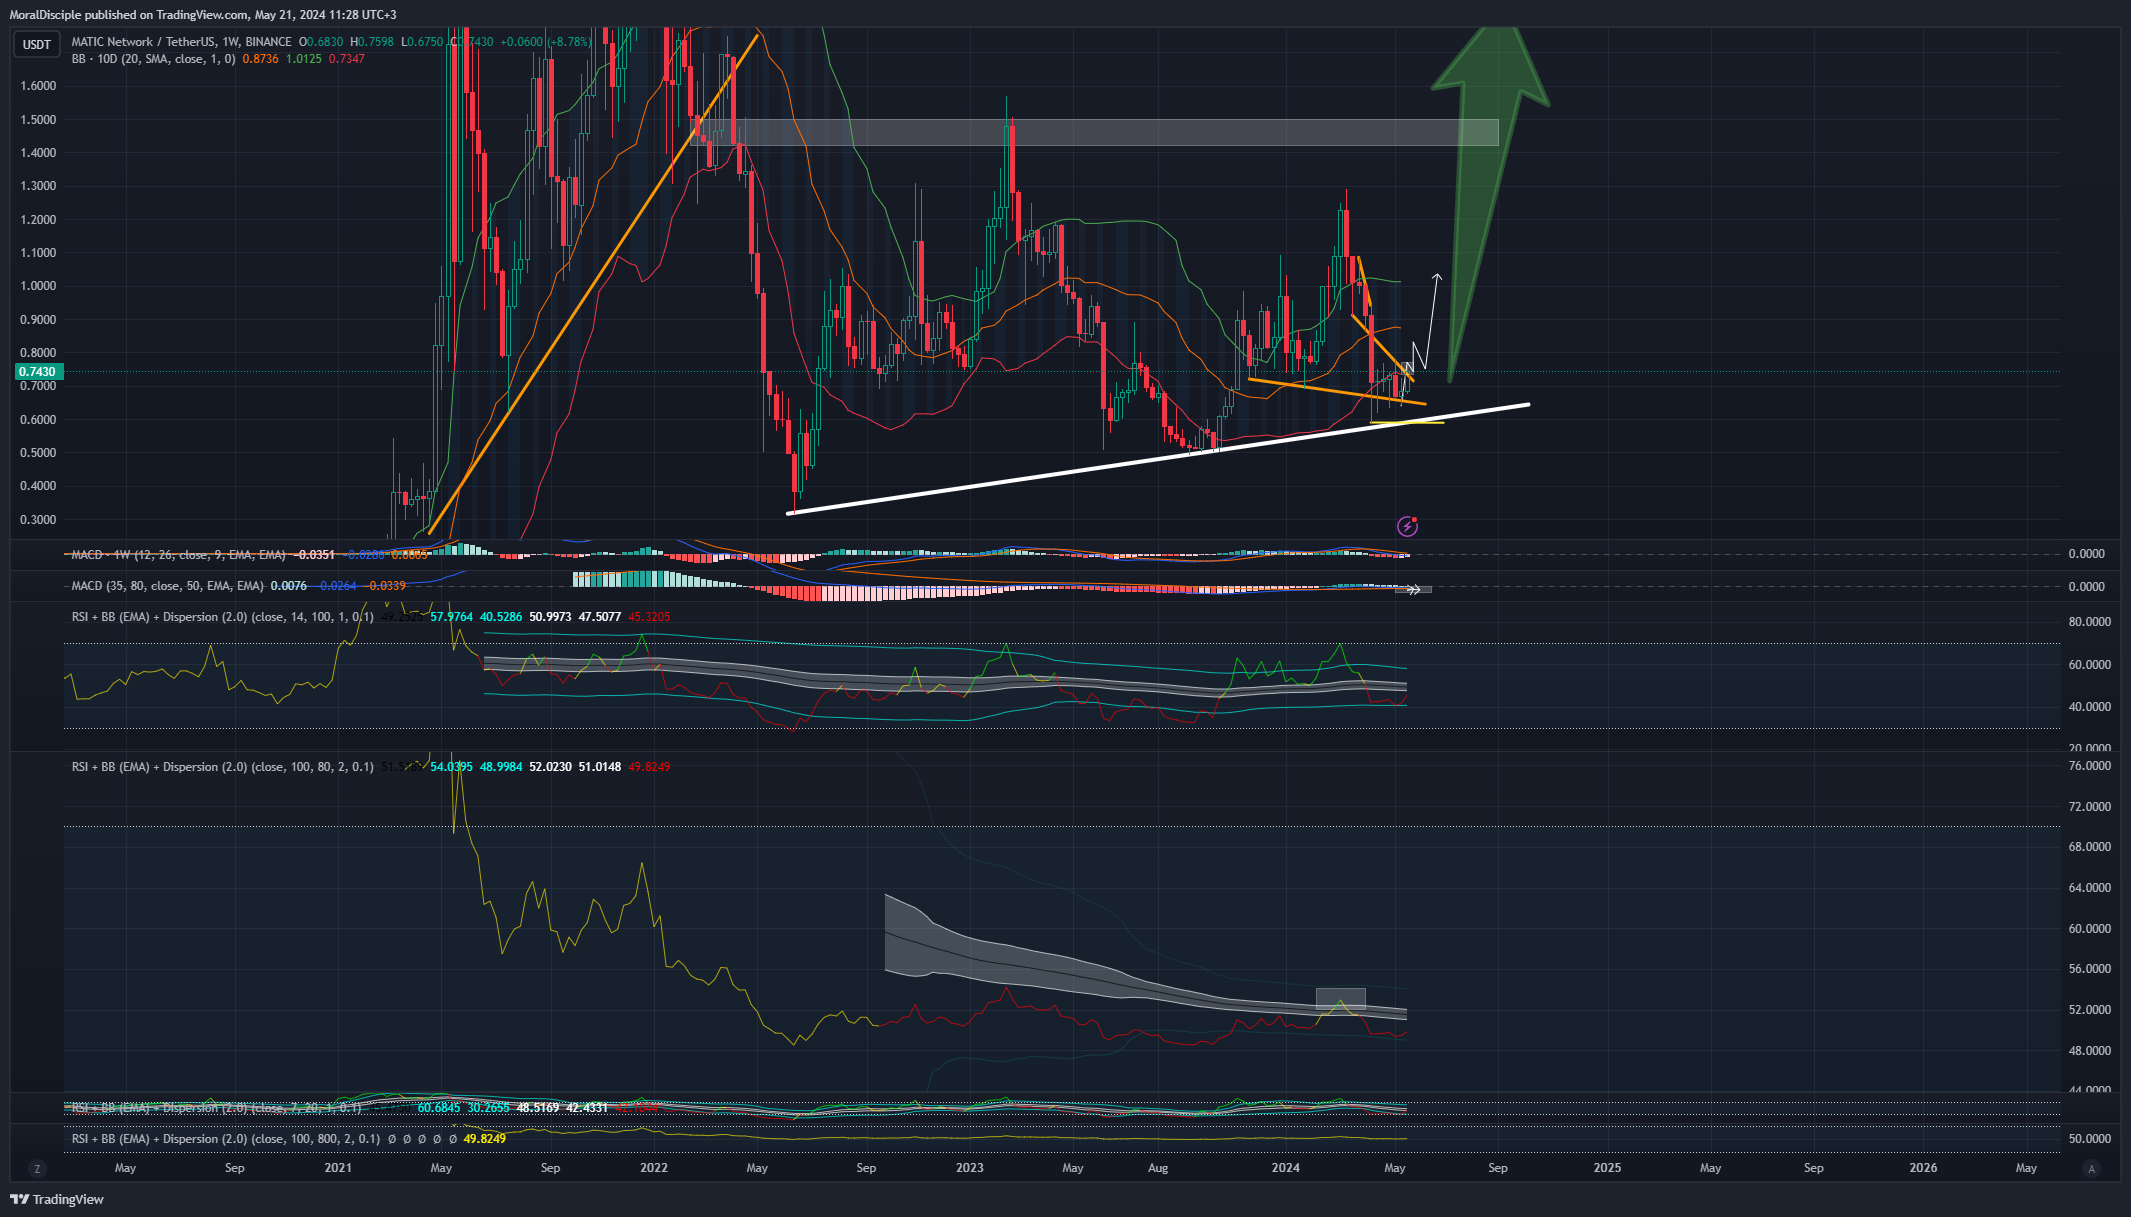2131x1217 pixels.
Task: Click the 2024 label on time axis
Action: pyautogui.click(x=1285, y=1168)
